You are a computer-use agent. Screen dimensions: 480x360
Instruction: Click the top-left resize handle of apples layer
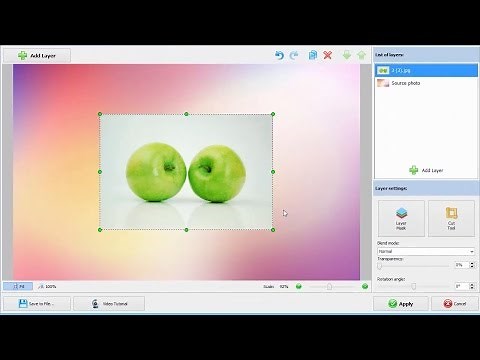100,114
